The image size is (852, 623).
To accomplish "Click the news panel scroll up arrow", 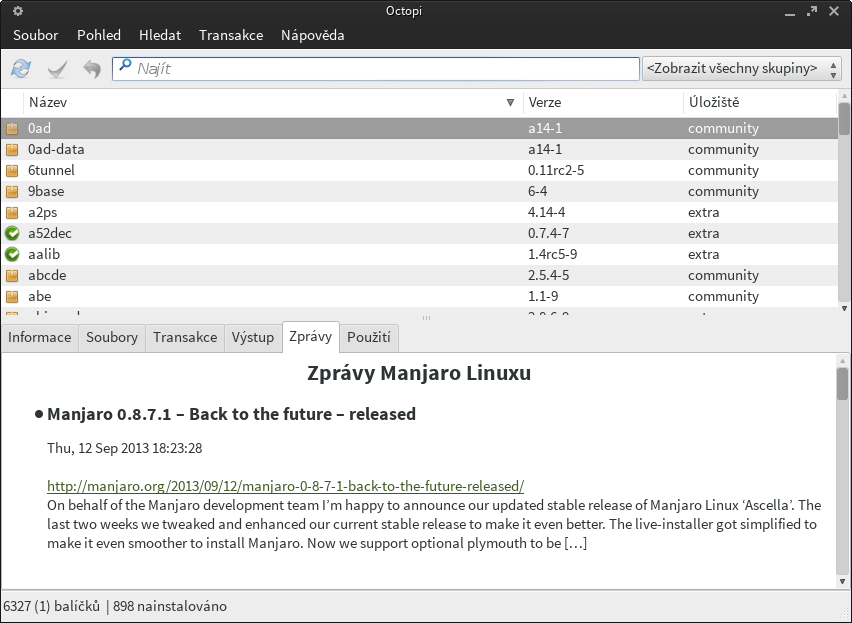I will point(842,361).
